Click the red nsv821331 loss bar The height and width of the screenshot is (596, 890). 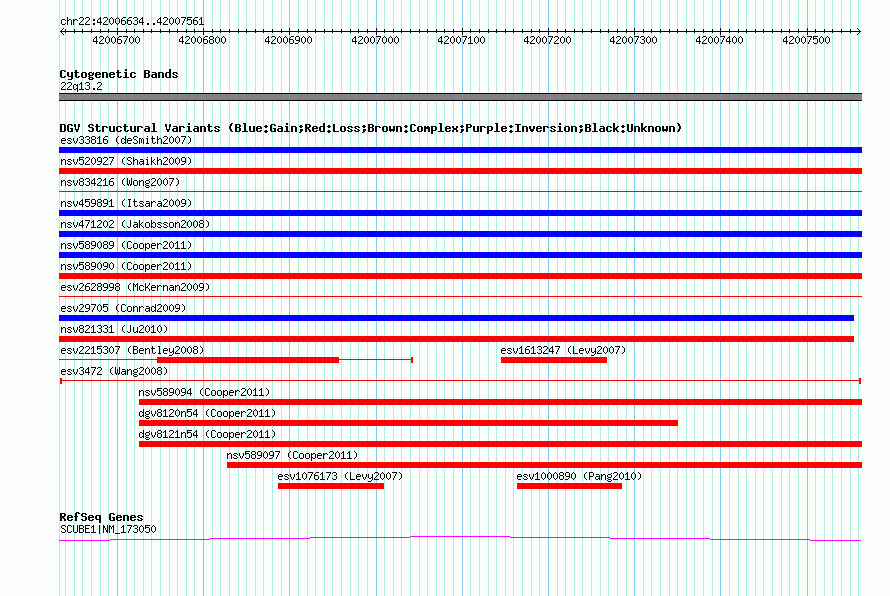click(456, 339)
